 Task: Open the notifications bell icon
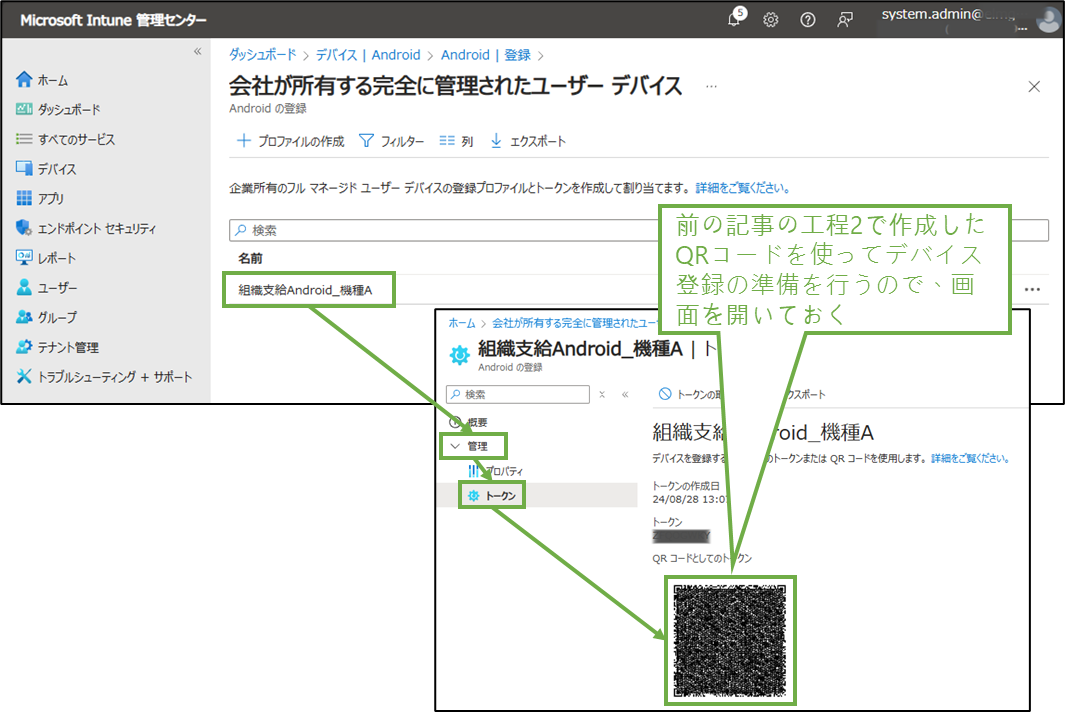pos(734,20)
